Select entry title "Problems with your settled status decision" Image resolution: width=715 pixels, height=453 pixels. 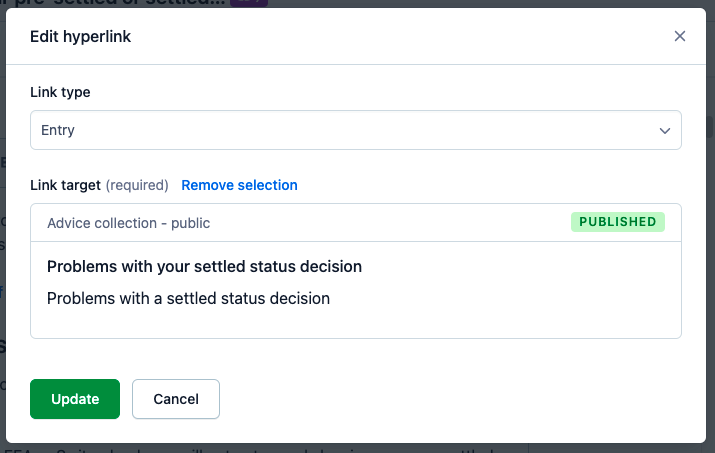click(x=204, y=267)
